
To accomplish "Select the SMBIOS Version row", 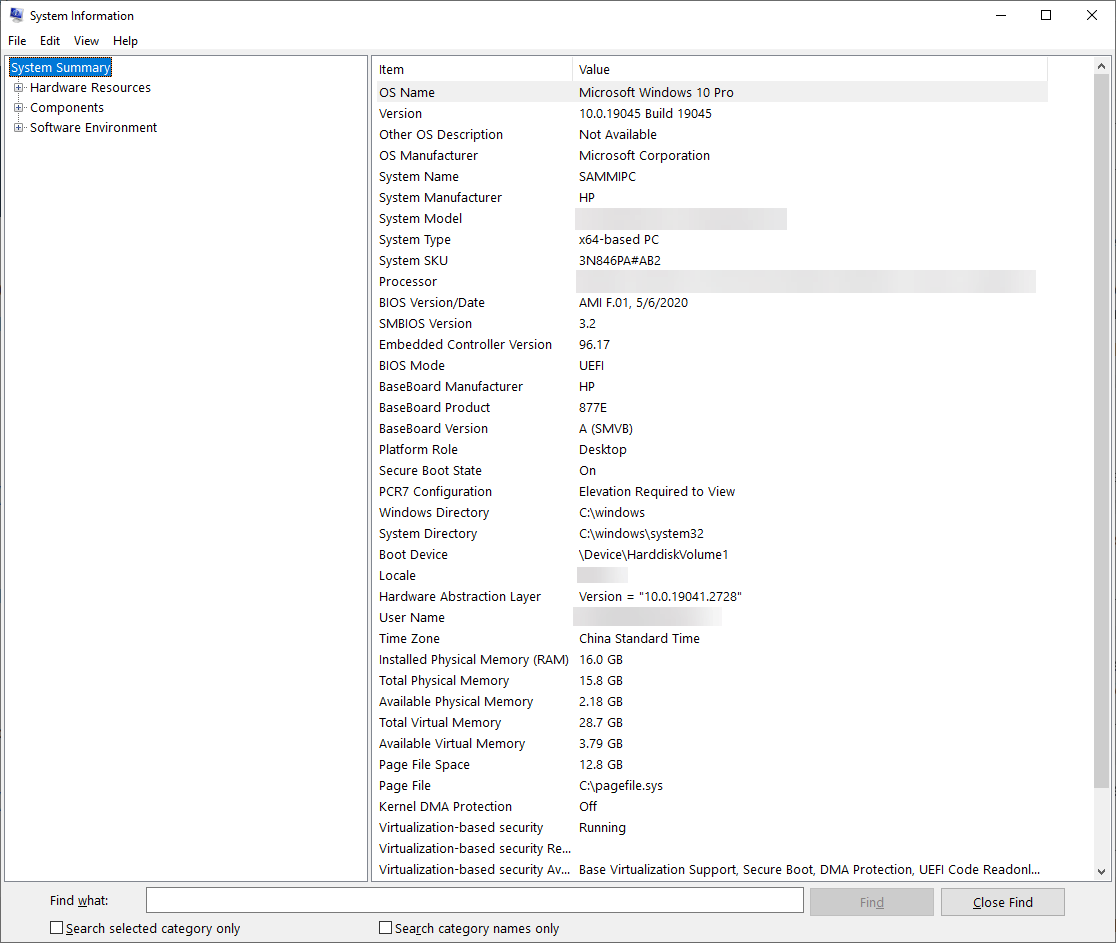I will click(712, 323).
